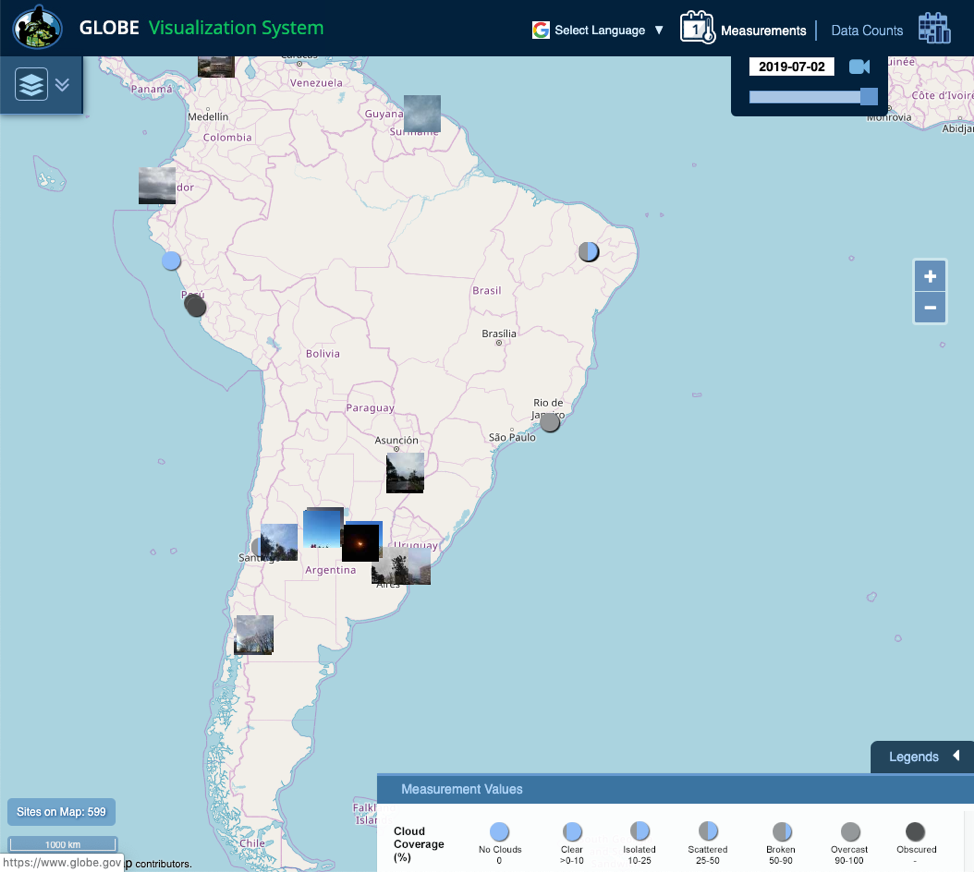Switch to the Data Counts tab
Screen dimensions: 974x872
[867, 30]
